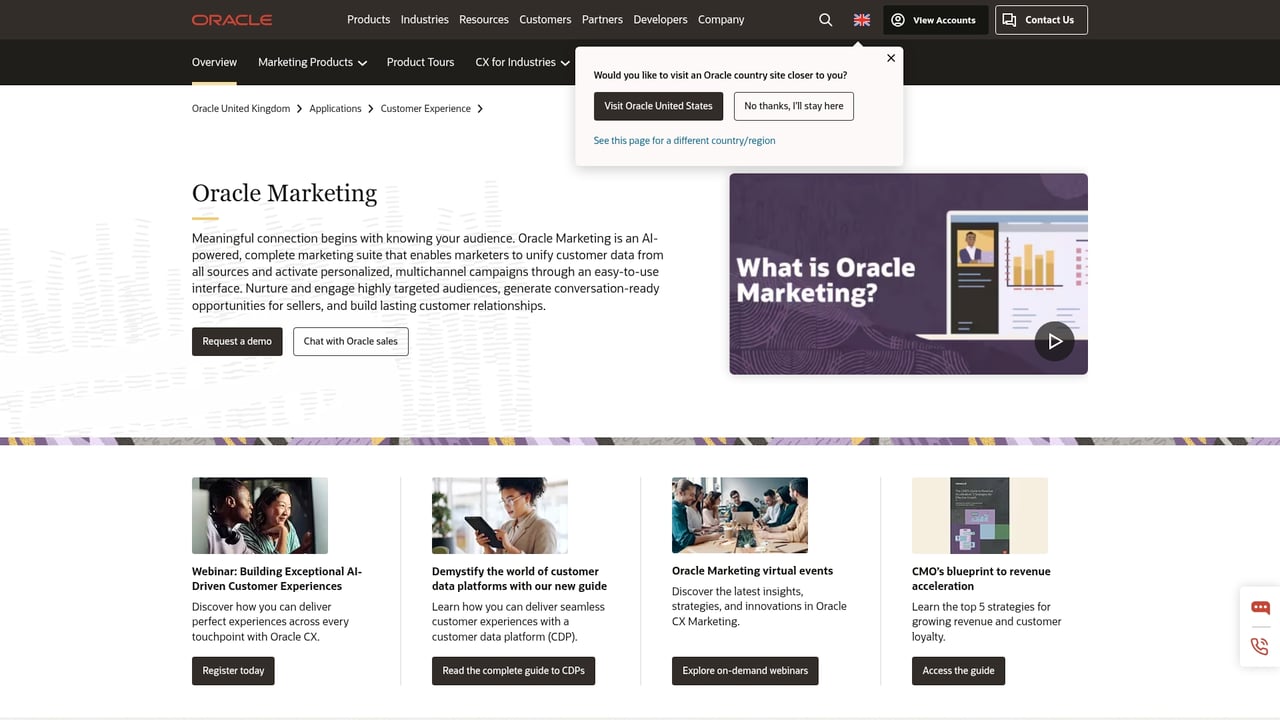Play the 'What is Oracle Marketing?' video
This screenshot has width=1280, height=720.
pos(1054,341)
